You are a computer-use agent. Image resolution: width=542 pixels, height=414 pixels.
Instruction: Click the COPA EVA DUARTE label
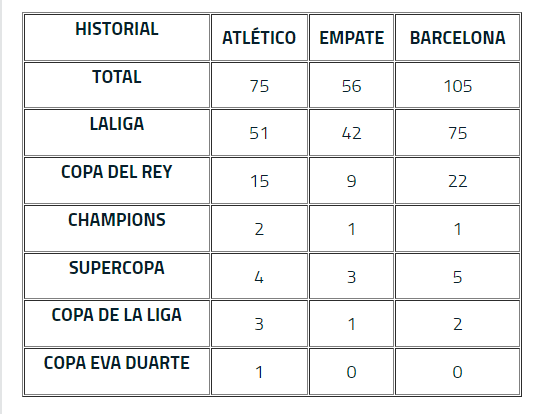[x=117, y=363]
